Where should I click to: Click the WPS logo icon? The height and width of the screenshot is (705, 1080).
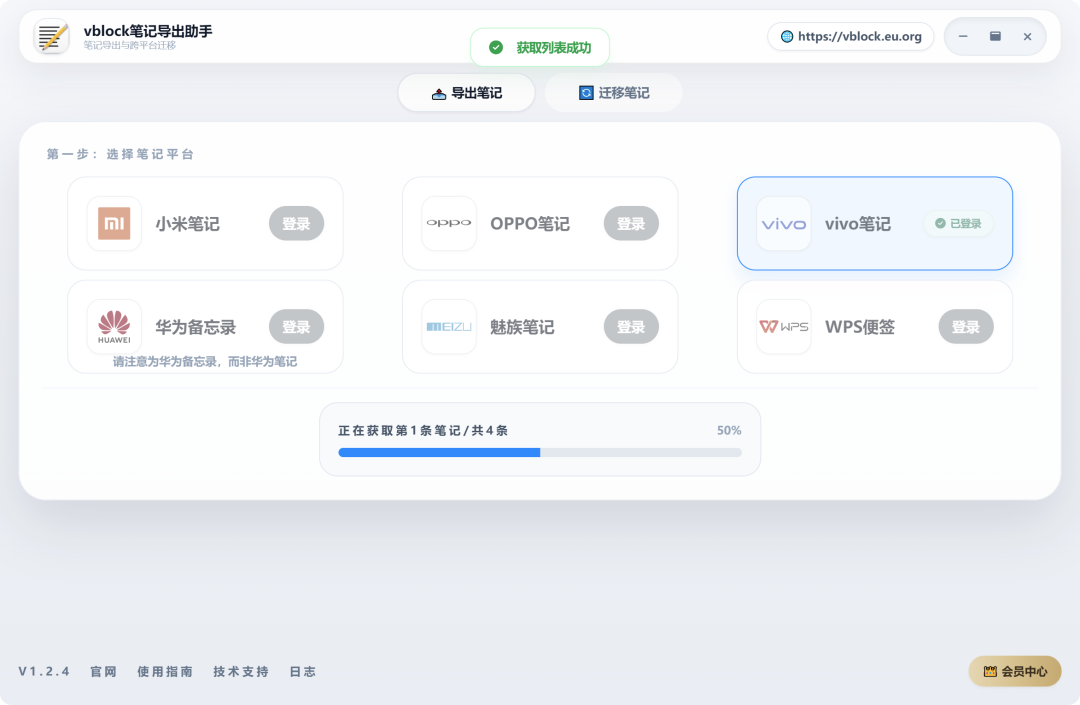[x=784, y=326]
